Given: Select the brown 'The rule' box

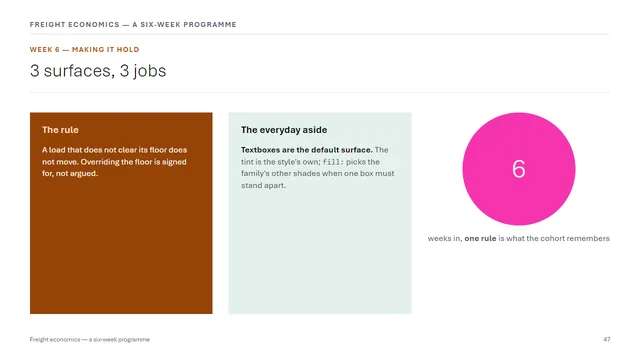Looking at the screenshot, I should pos(121,213).
